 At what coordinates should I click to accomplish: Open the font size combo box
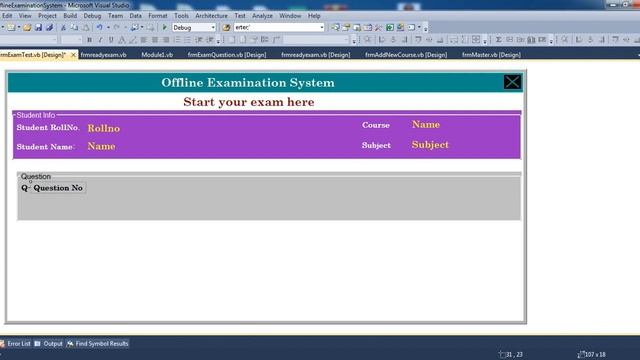pos(71,40)
